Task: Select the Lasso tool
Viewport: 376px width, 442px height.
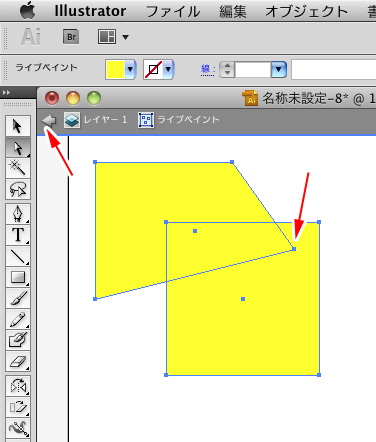Action: (x=18, y=189)
